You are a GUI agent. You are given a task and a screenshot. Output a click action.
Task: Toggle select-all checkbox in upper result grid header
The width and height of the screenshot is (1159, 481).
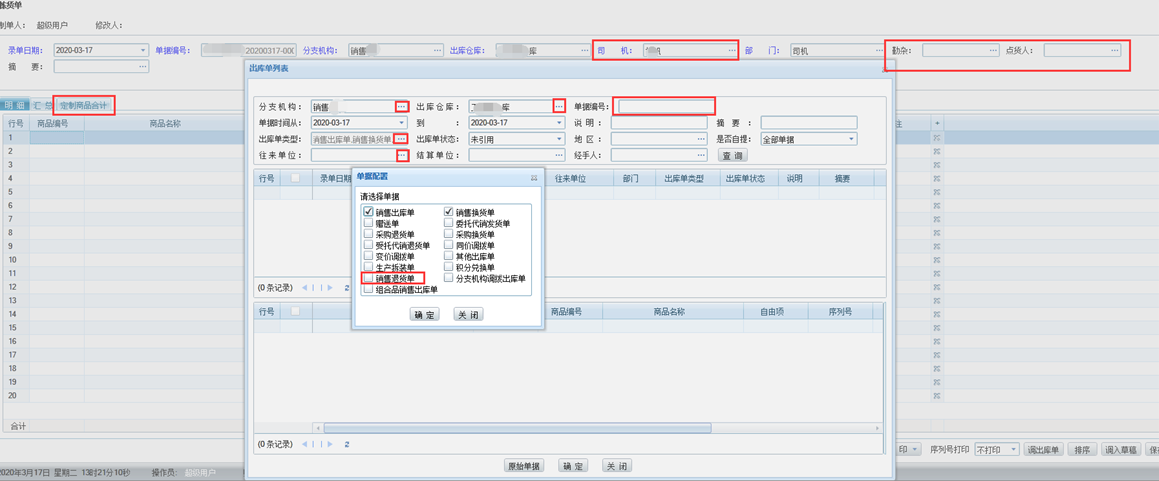click(x=296, y=177)
